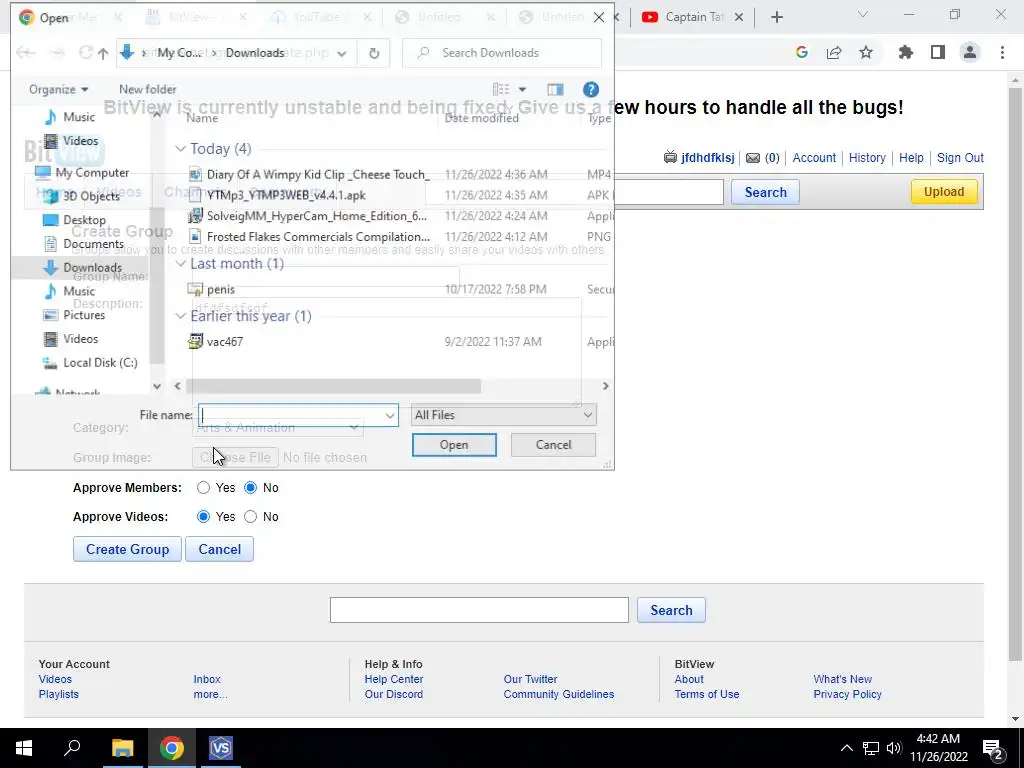Collapse the Last month (1) group

180,264
